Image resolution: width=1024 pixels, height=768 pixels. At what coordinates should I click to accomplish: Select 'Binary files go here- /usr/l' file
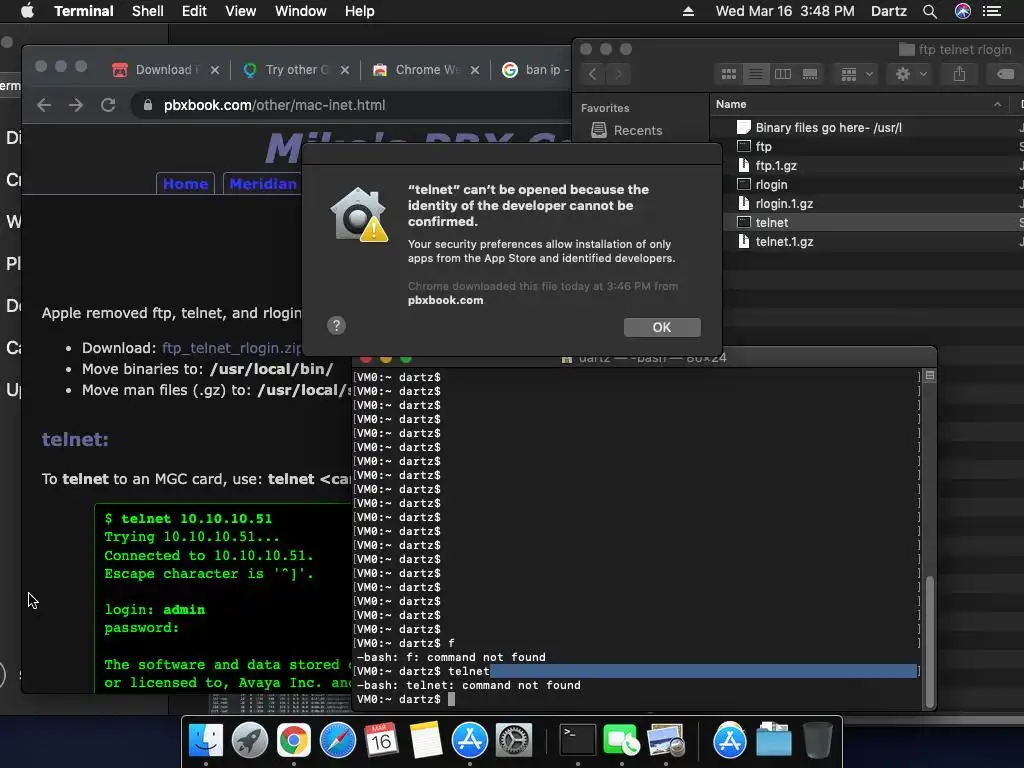coord(828,127)
